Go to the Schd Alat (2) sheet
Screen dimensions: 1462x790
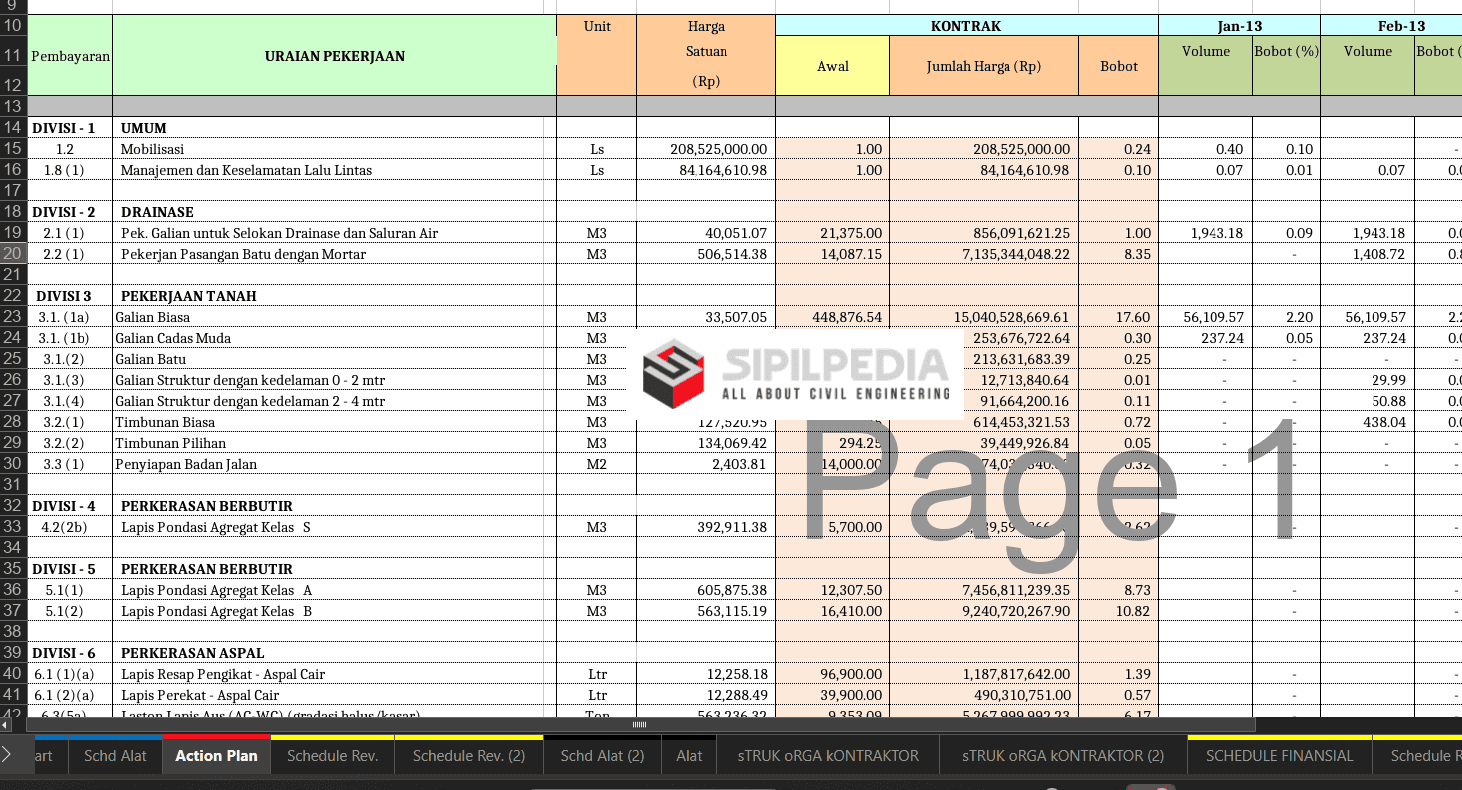coord(602,756)
